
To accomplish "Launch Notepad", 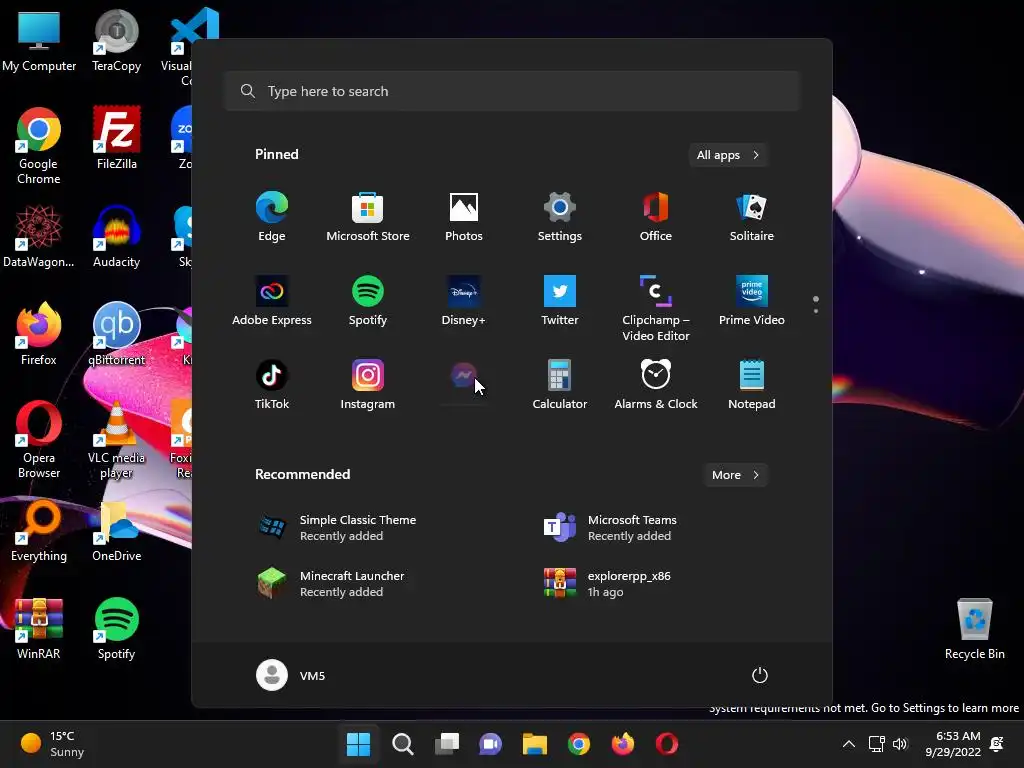I will point(752,385).
